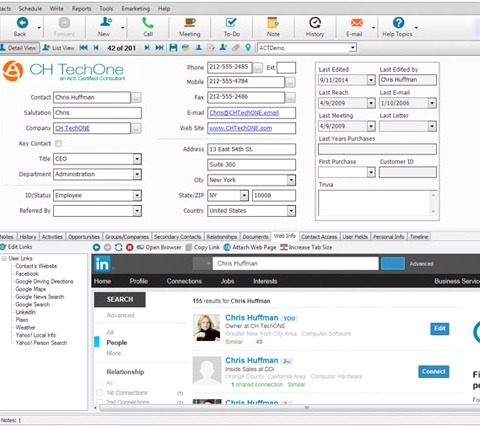Go to the previous contact record
480x429 pixels.
(x=96, y=48)
